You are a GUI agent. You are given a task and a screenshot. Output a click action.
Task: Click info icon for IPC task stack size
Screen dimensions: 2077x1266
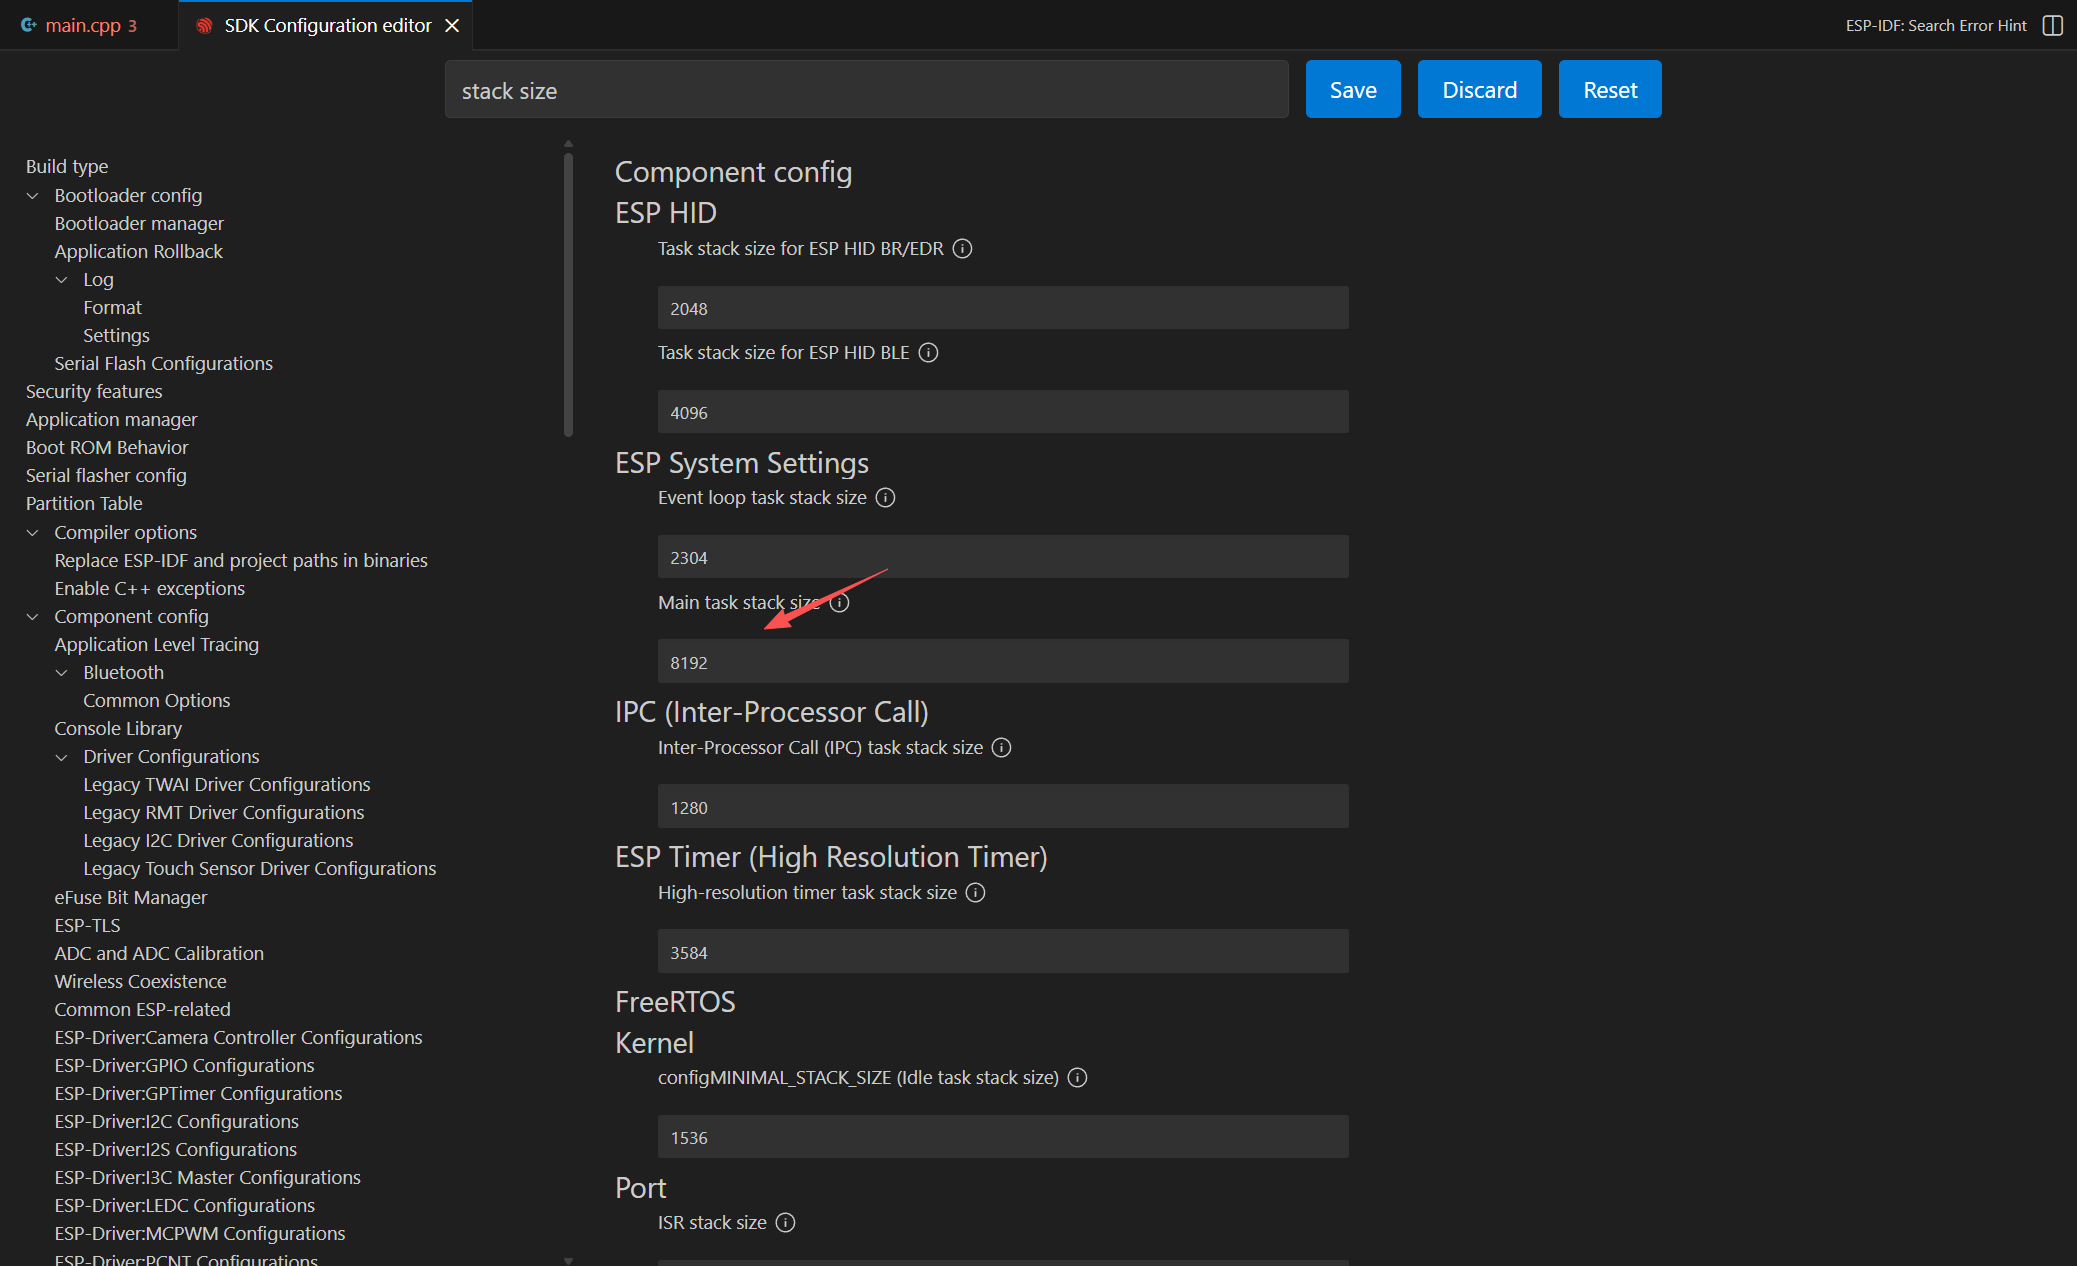pyautogui.click(x=1001, y=747)
